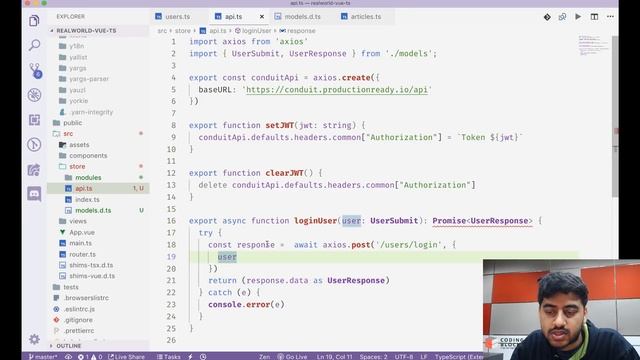
Task: Toggle Go Live server in status bar
Action: [292, 357]
